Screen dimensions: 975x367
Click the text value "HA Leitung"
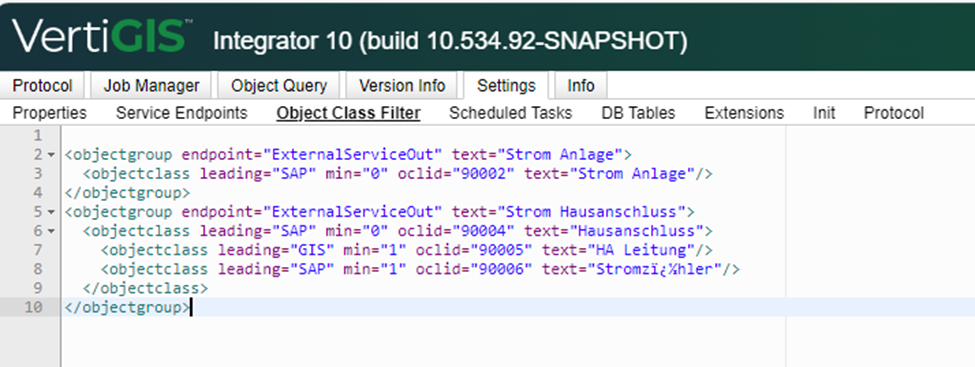[x=641, y=250]
